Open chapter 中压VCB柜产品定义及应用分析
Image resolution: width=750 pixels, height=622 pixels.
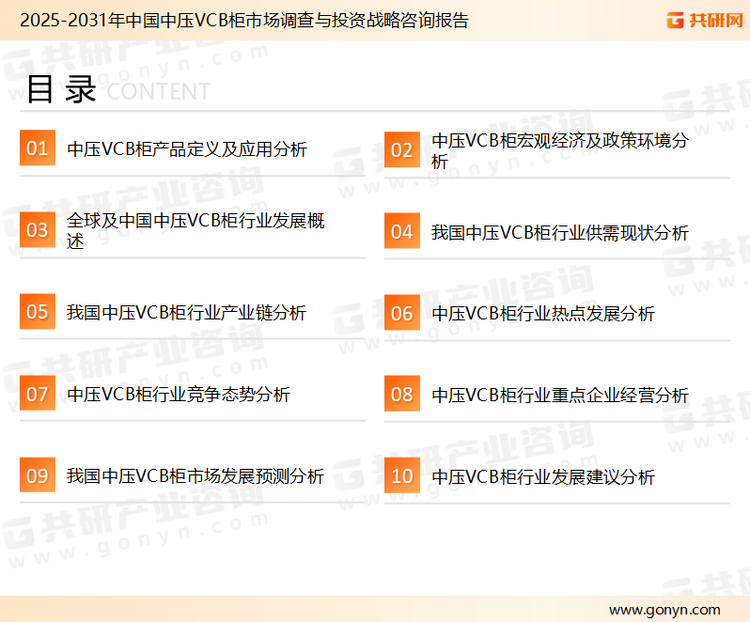coord(187,149)
